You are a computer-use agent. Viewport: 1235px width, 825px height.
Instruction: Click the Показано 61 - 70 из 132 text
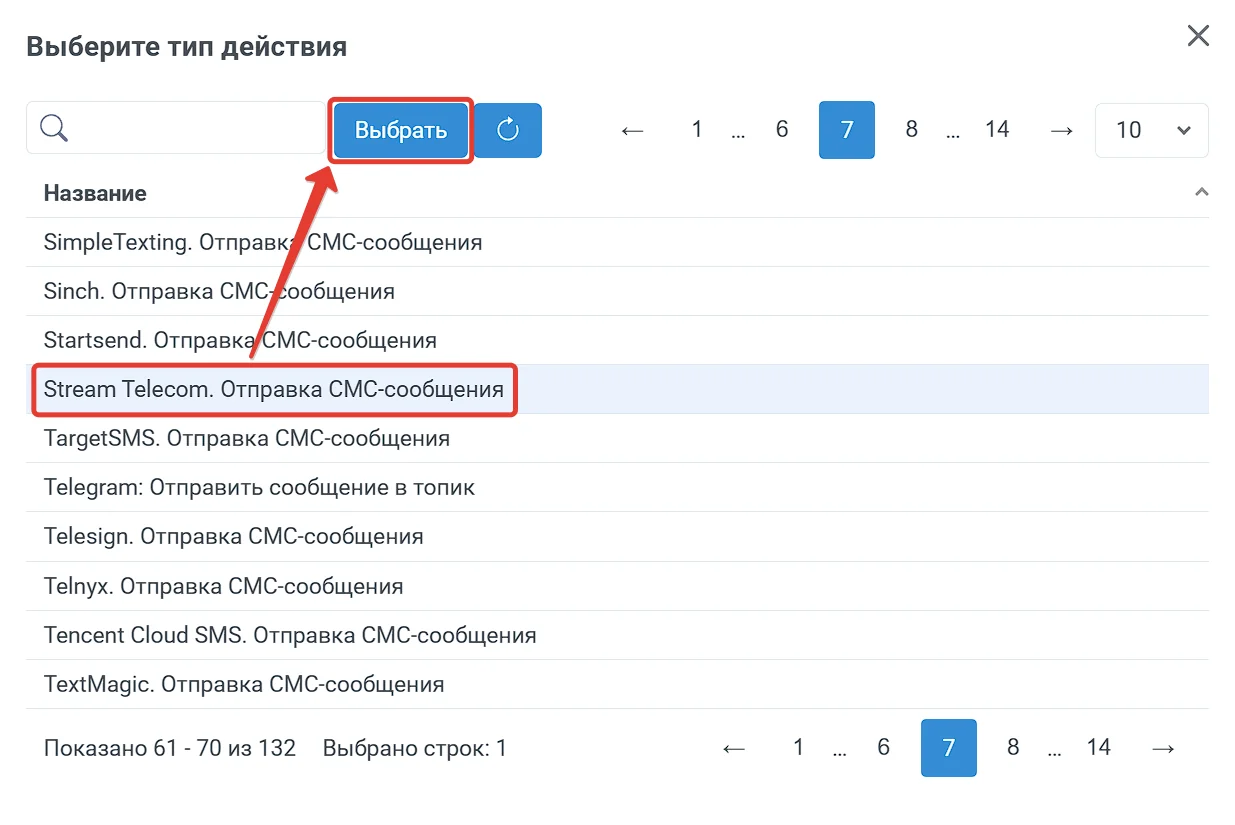170,748
